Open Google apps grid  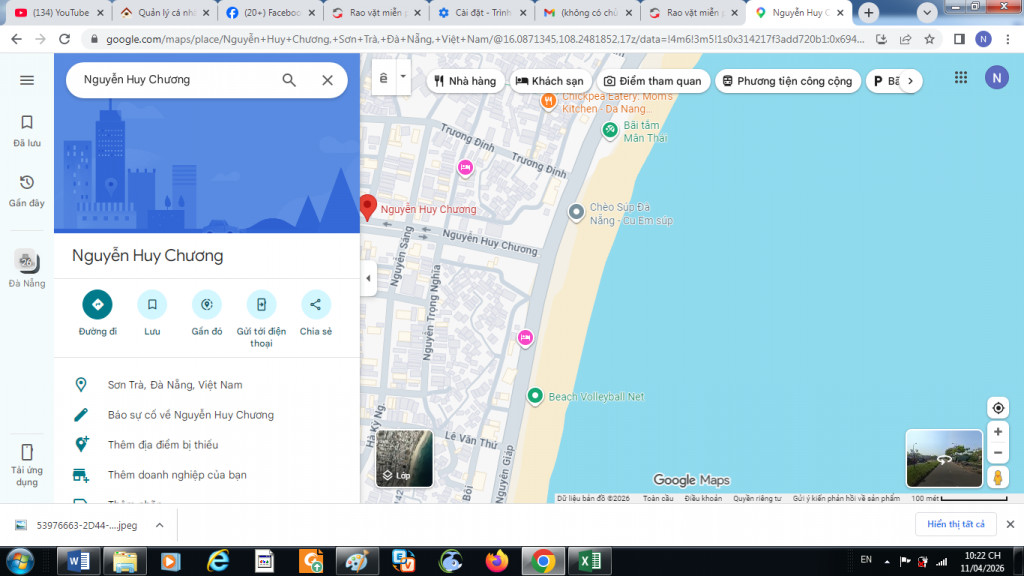coord(961,78)
